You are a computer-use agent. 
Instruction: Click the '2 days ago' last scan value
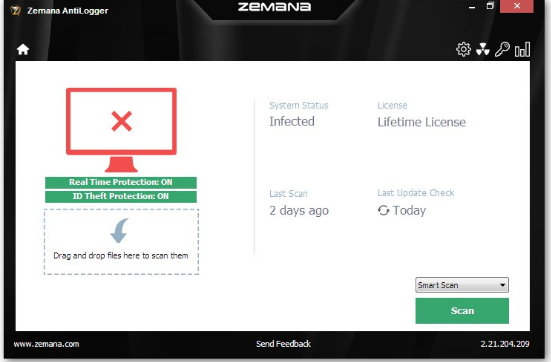coord(299,211)
